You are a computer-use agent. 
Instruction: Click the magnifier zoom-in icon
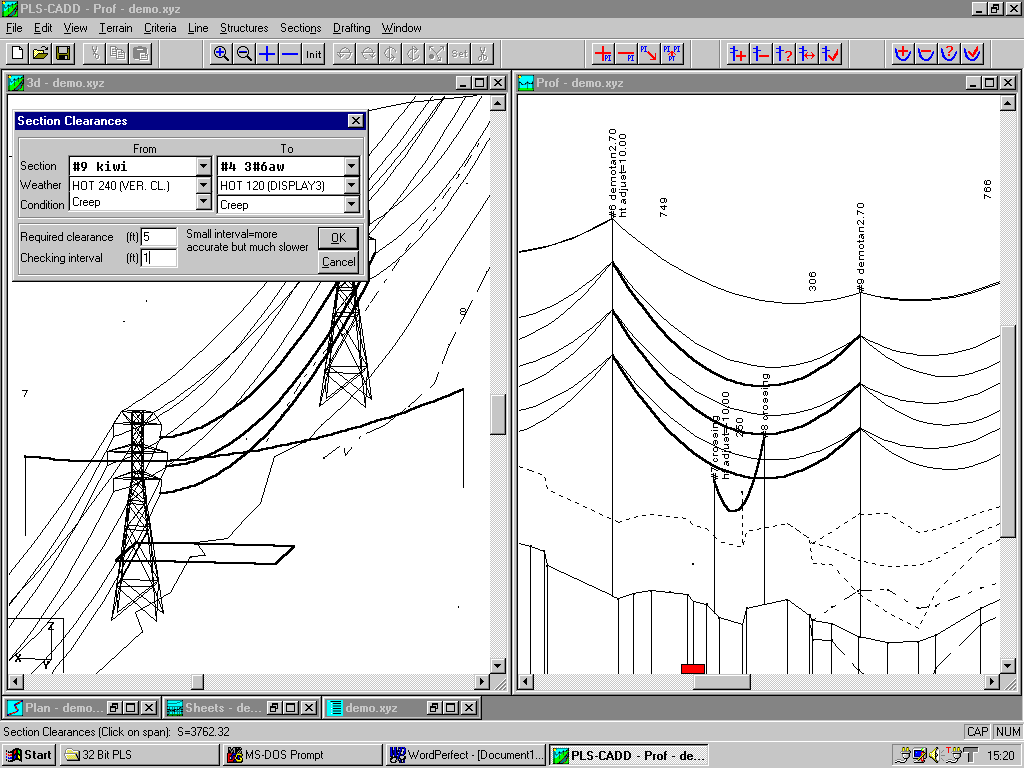[221, 54]
